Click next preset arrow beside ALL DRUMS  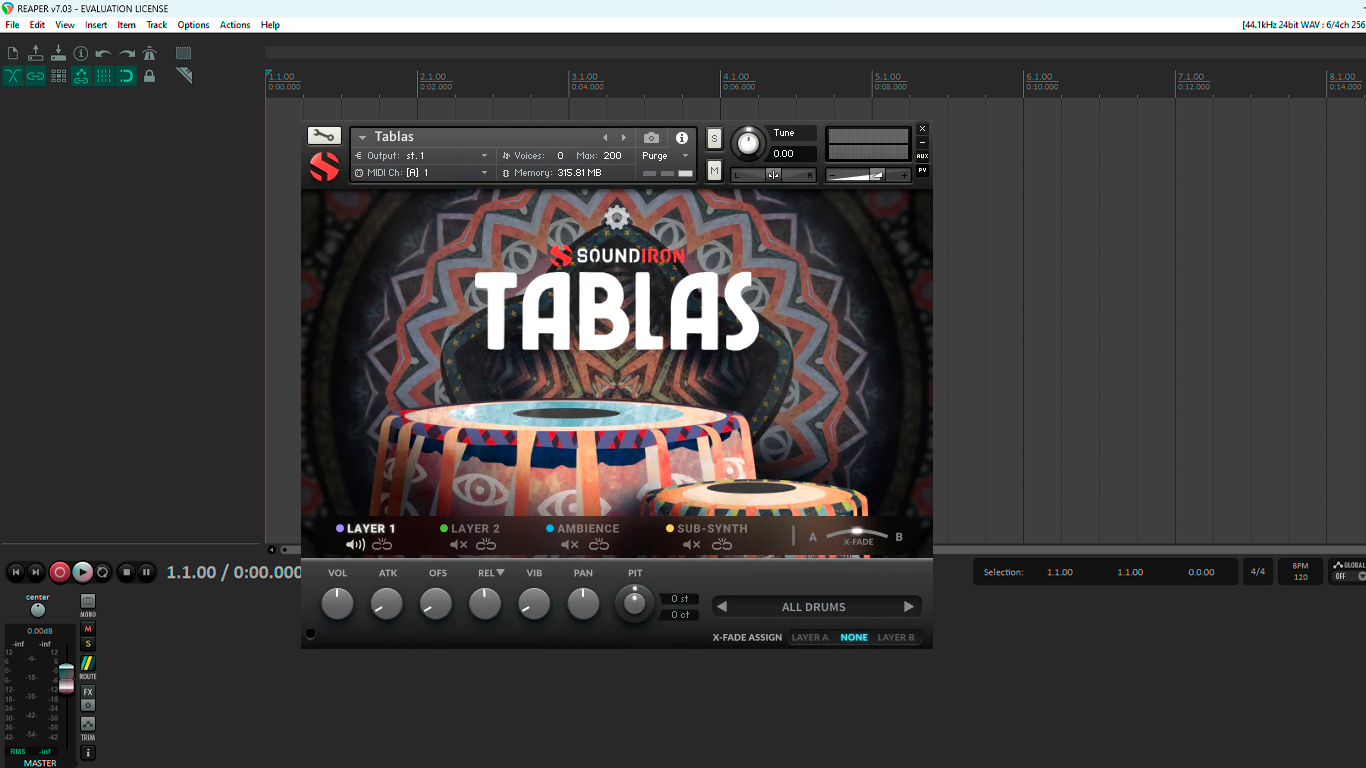coord(909,607)
